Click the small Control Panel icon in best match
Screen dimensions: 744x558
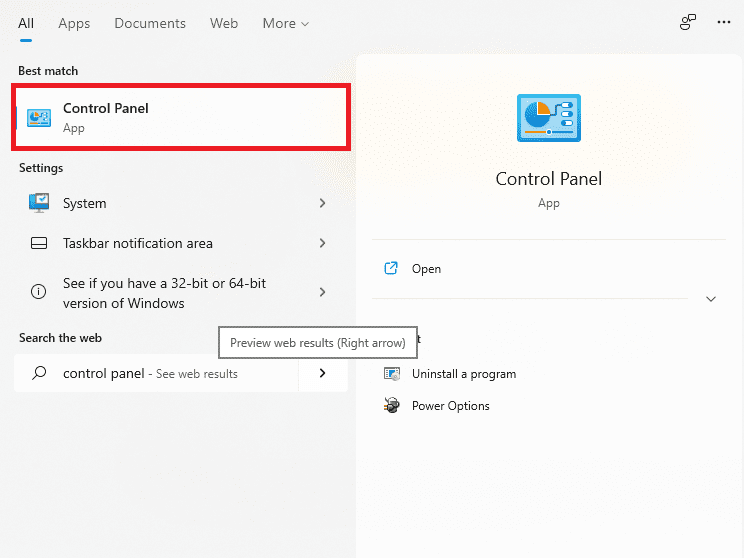(x=39, y=118)
